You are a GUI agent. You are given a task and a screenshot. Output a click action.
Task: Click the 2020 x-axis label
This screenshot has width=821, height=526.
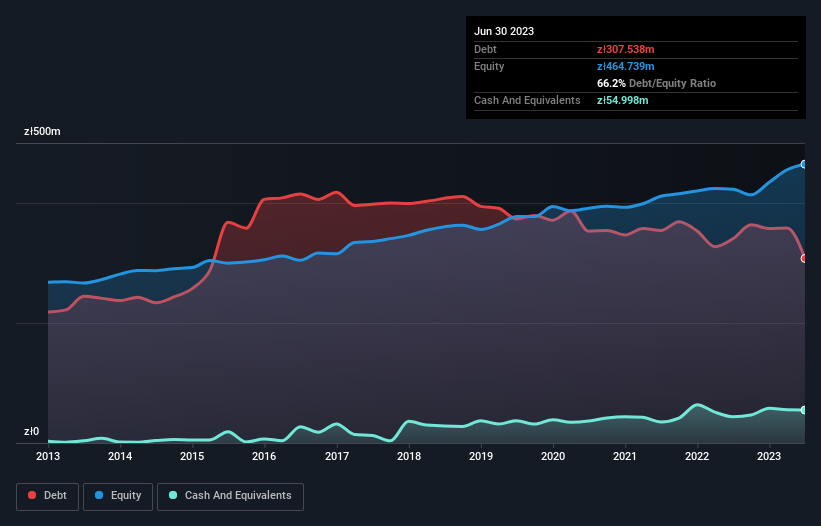(553, 456)
